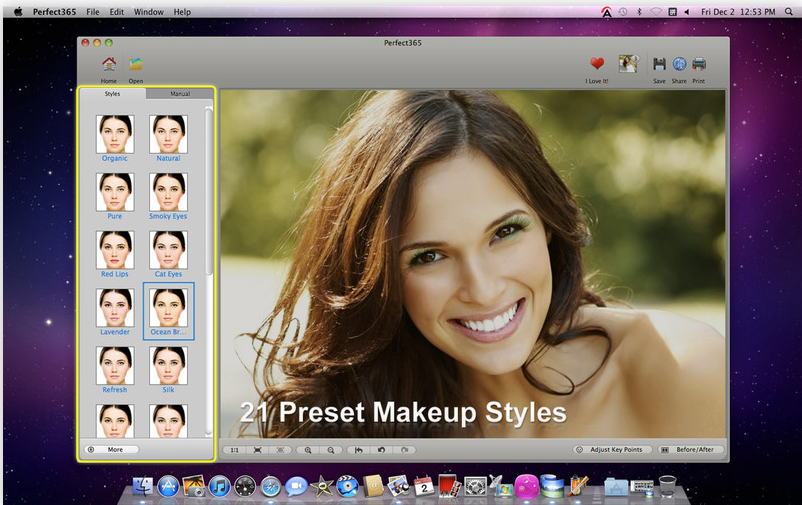Open Spotlight search in the menu bar
The height and width of the screenshot is (505, 802).
tap(789, 12)
